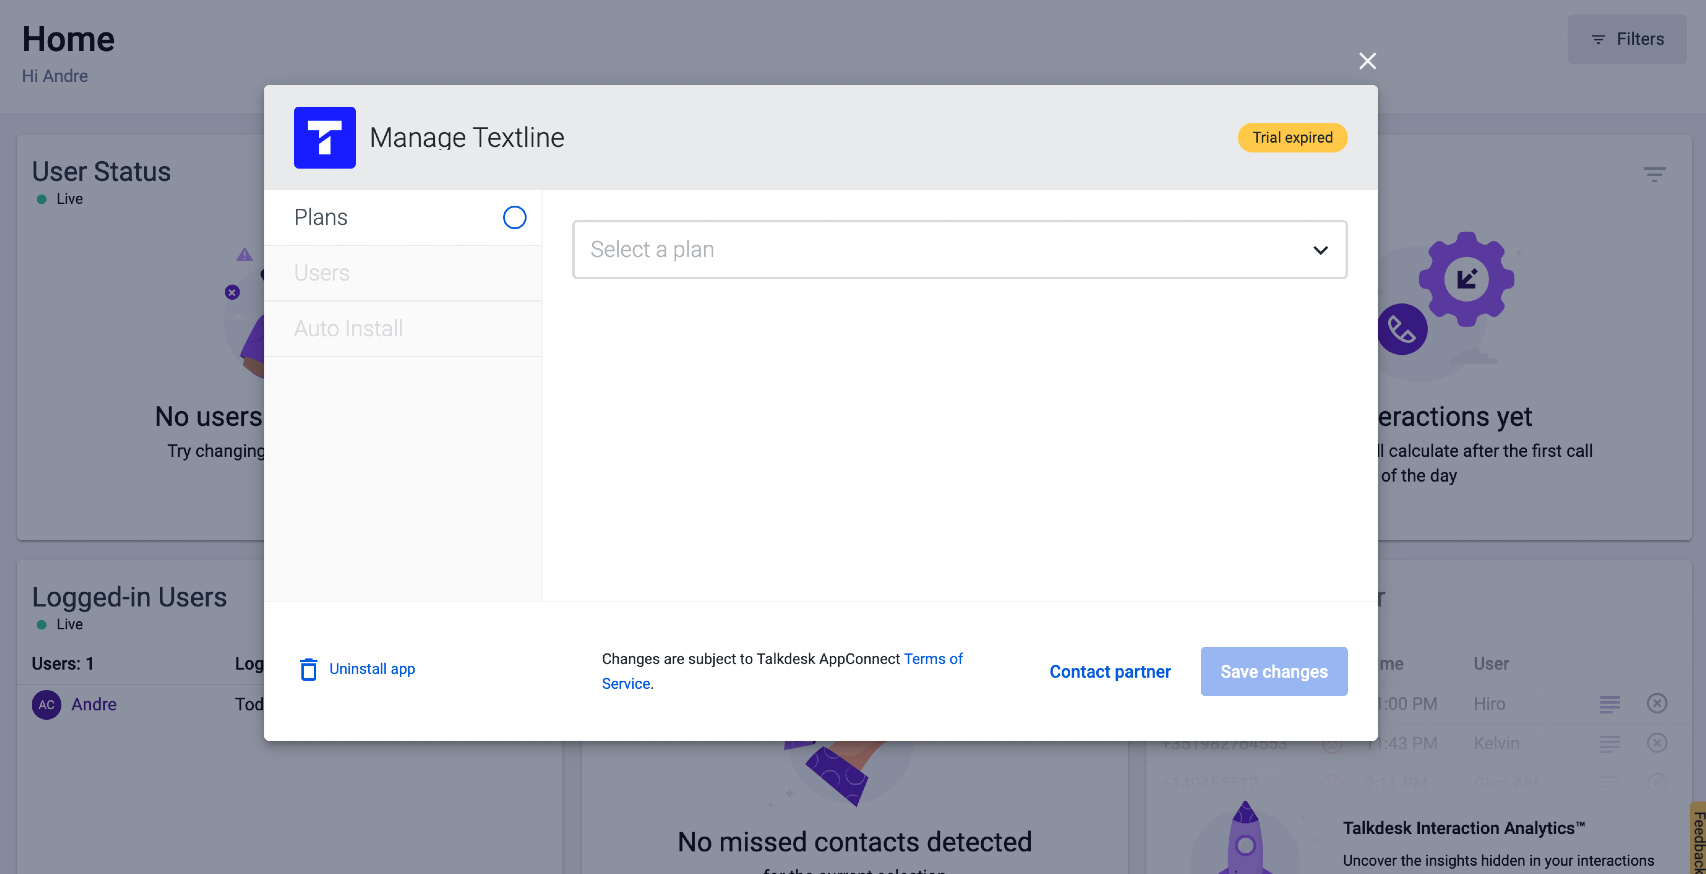This screenshot has height=874, width=1706.
Task: Close the Manage Textline dialog
Action: pos(1367,61)
